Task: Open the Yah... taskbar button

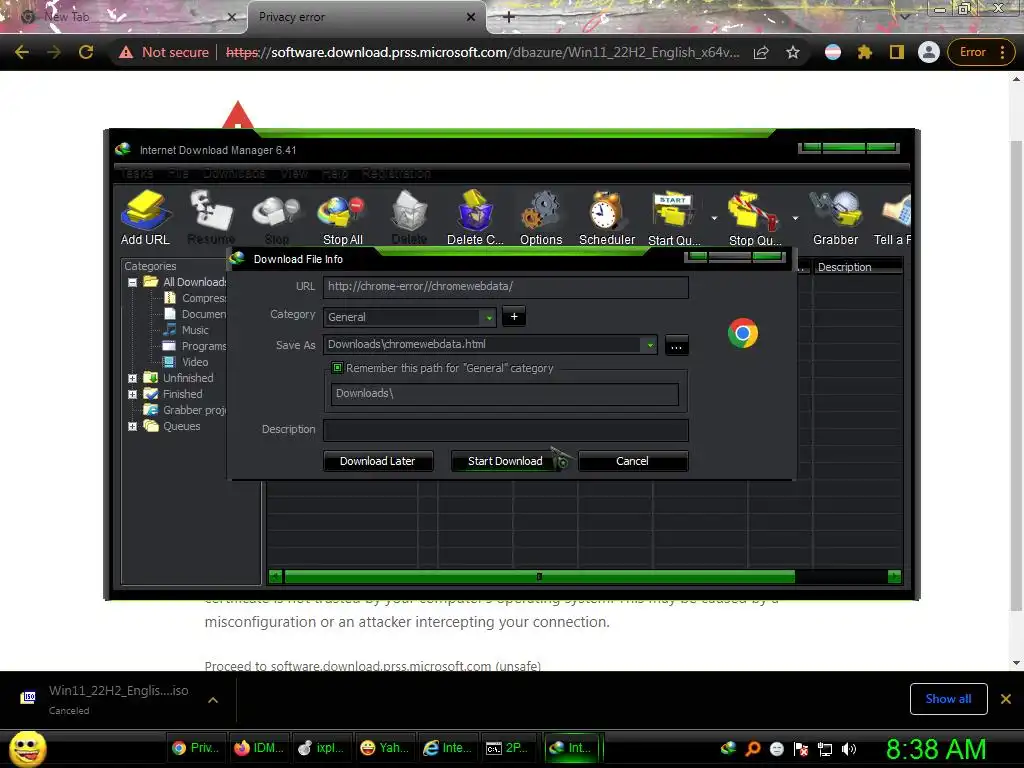Action: click(385, 748)
